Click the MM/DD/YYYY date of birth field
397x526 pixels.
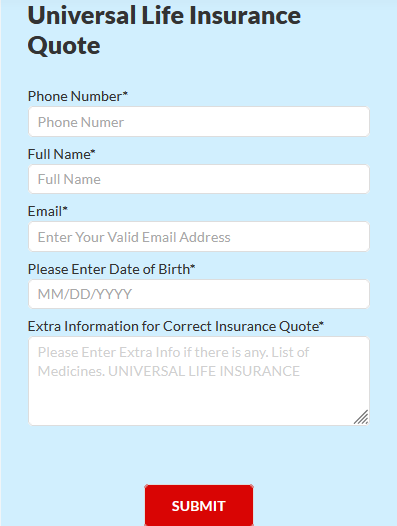tap(199, 294)
